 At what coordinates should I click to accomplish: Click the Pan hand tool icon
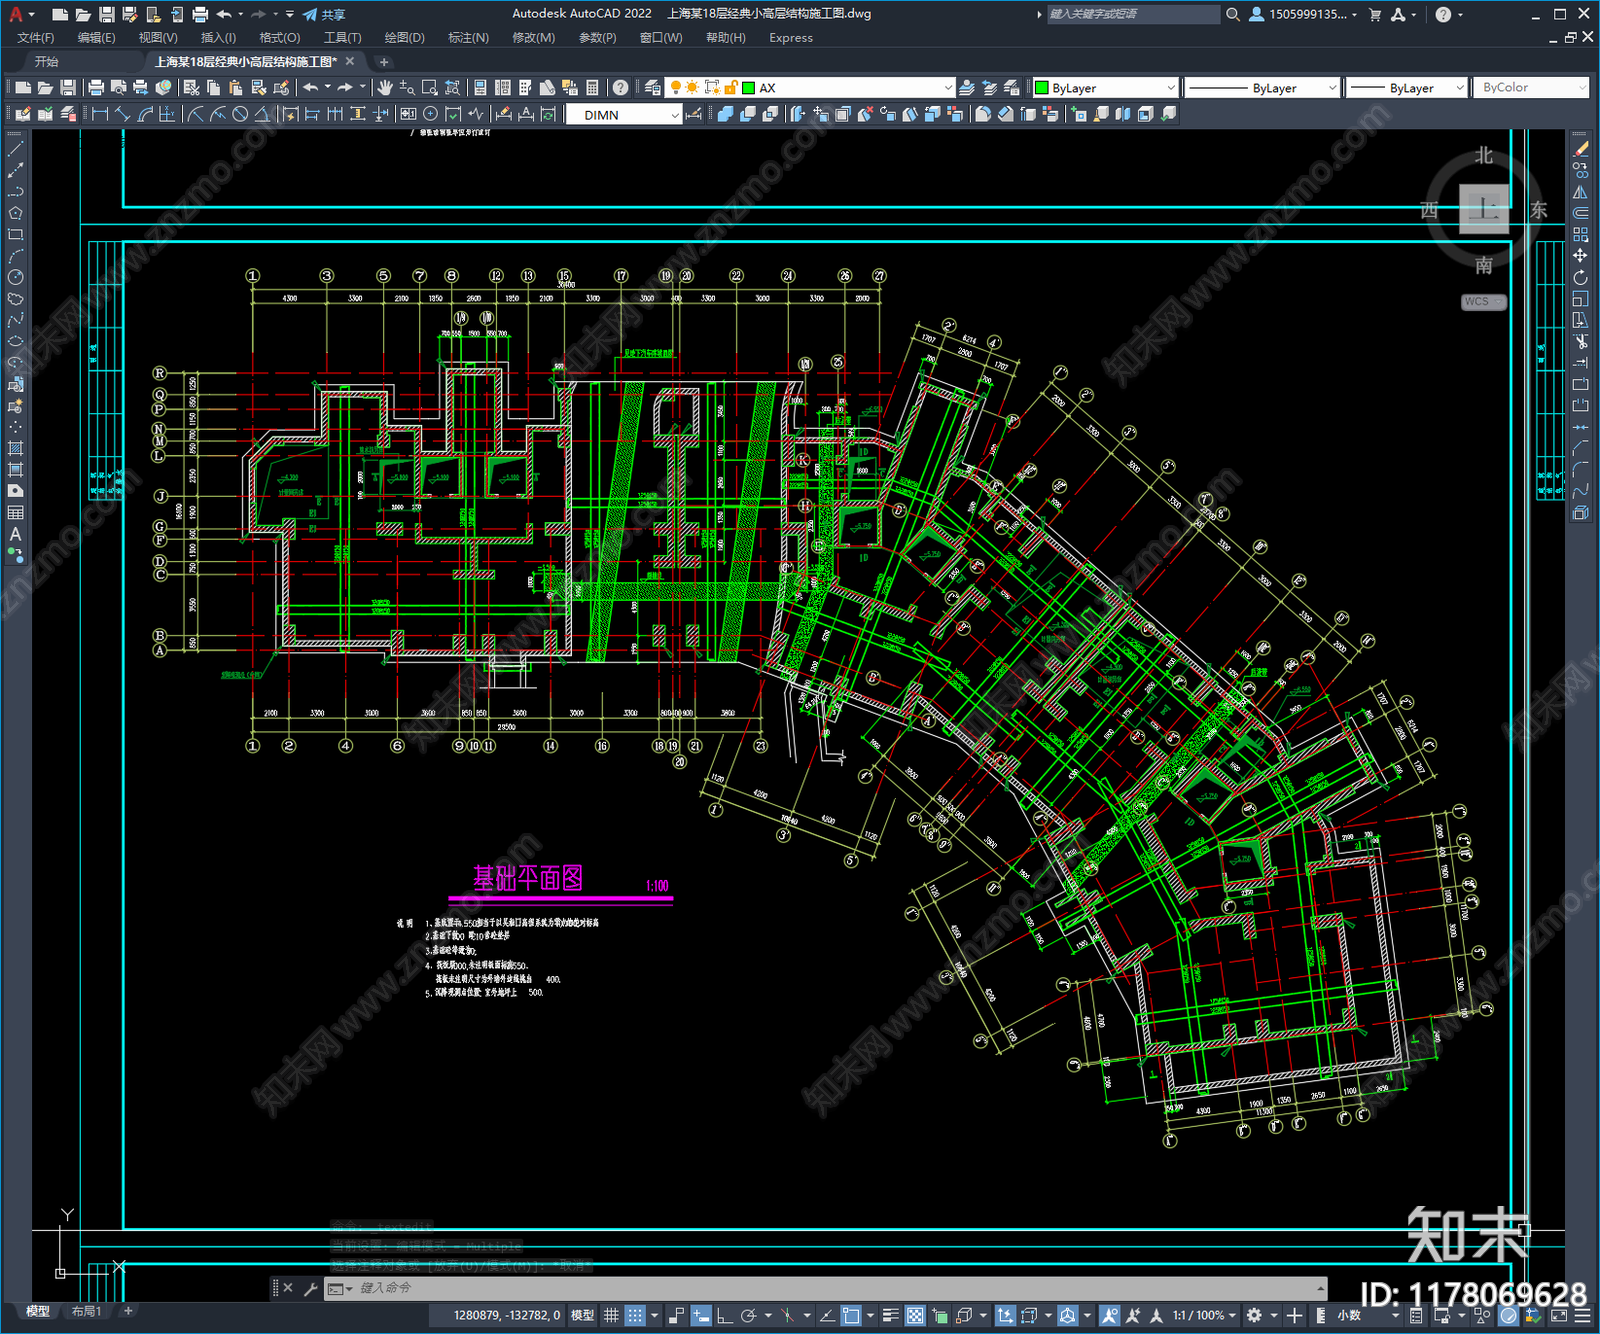(x=385, y=88)
